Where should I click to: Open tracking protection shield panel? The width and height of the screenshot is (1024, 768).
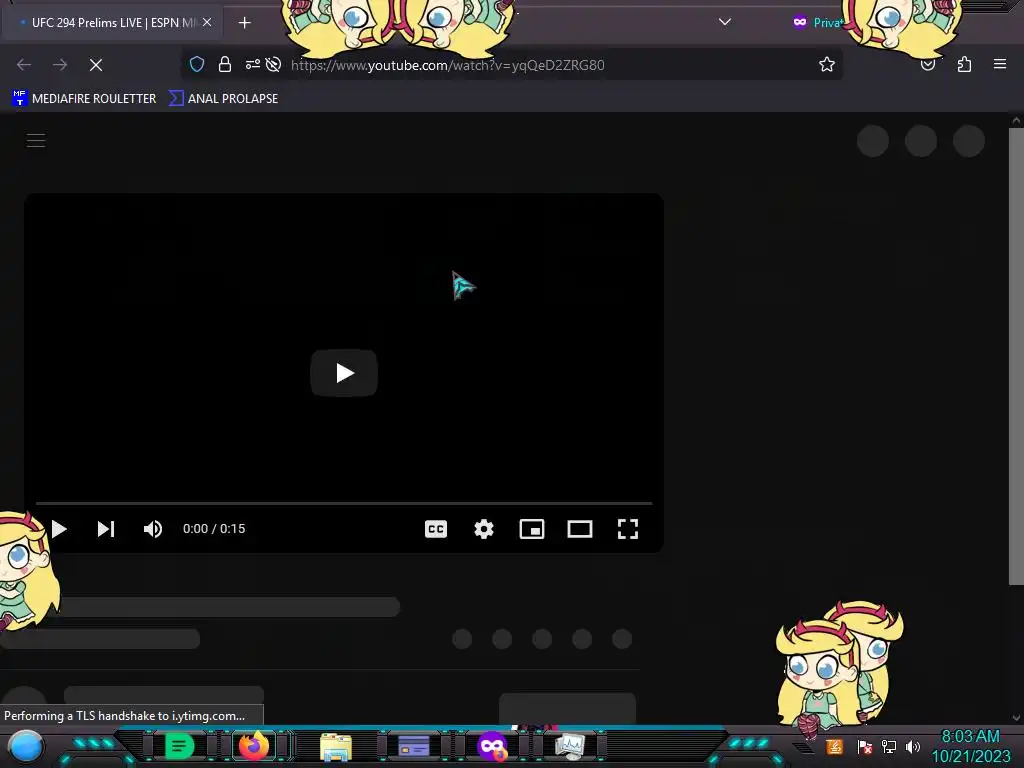click(197, 64)
